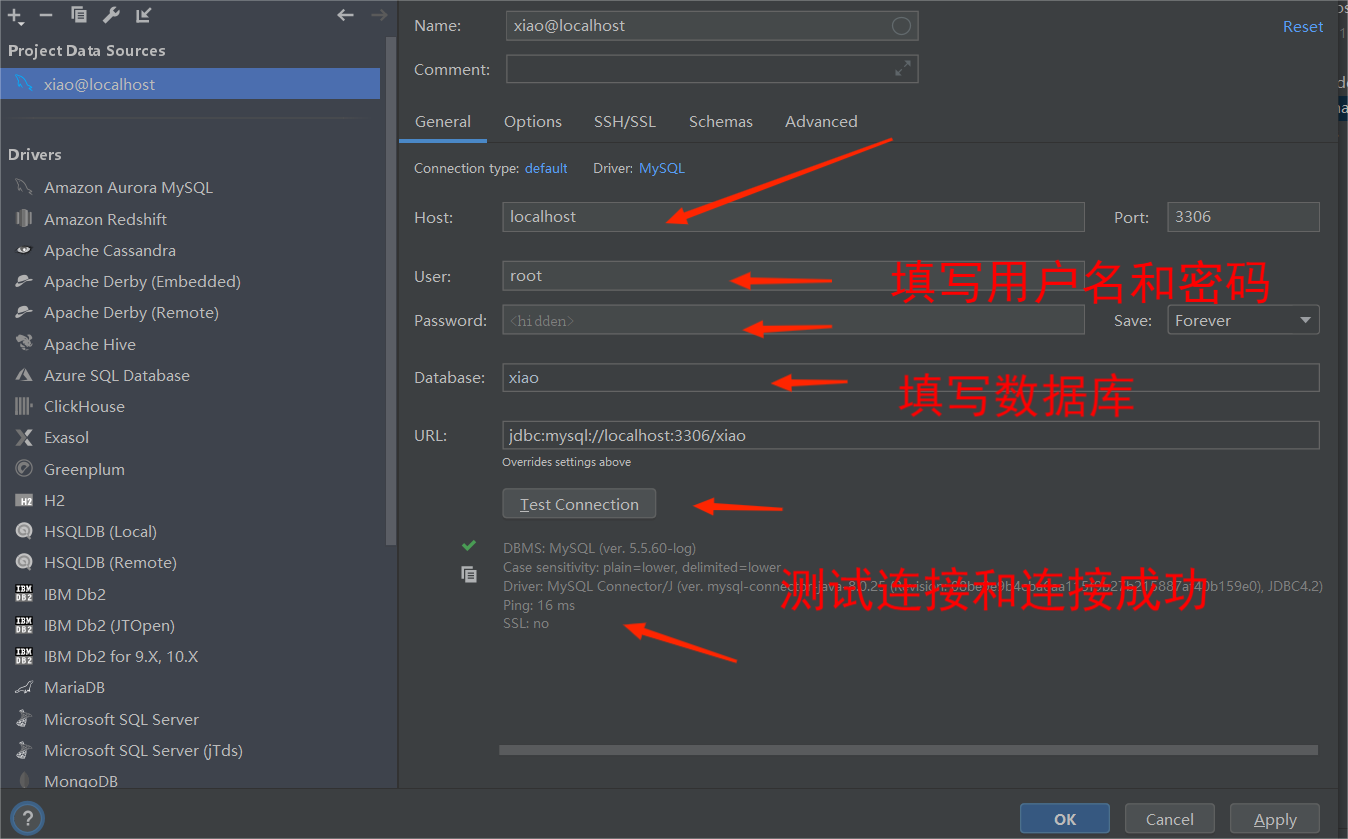Go forward with the right arrow

(378, 15)
